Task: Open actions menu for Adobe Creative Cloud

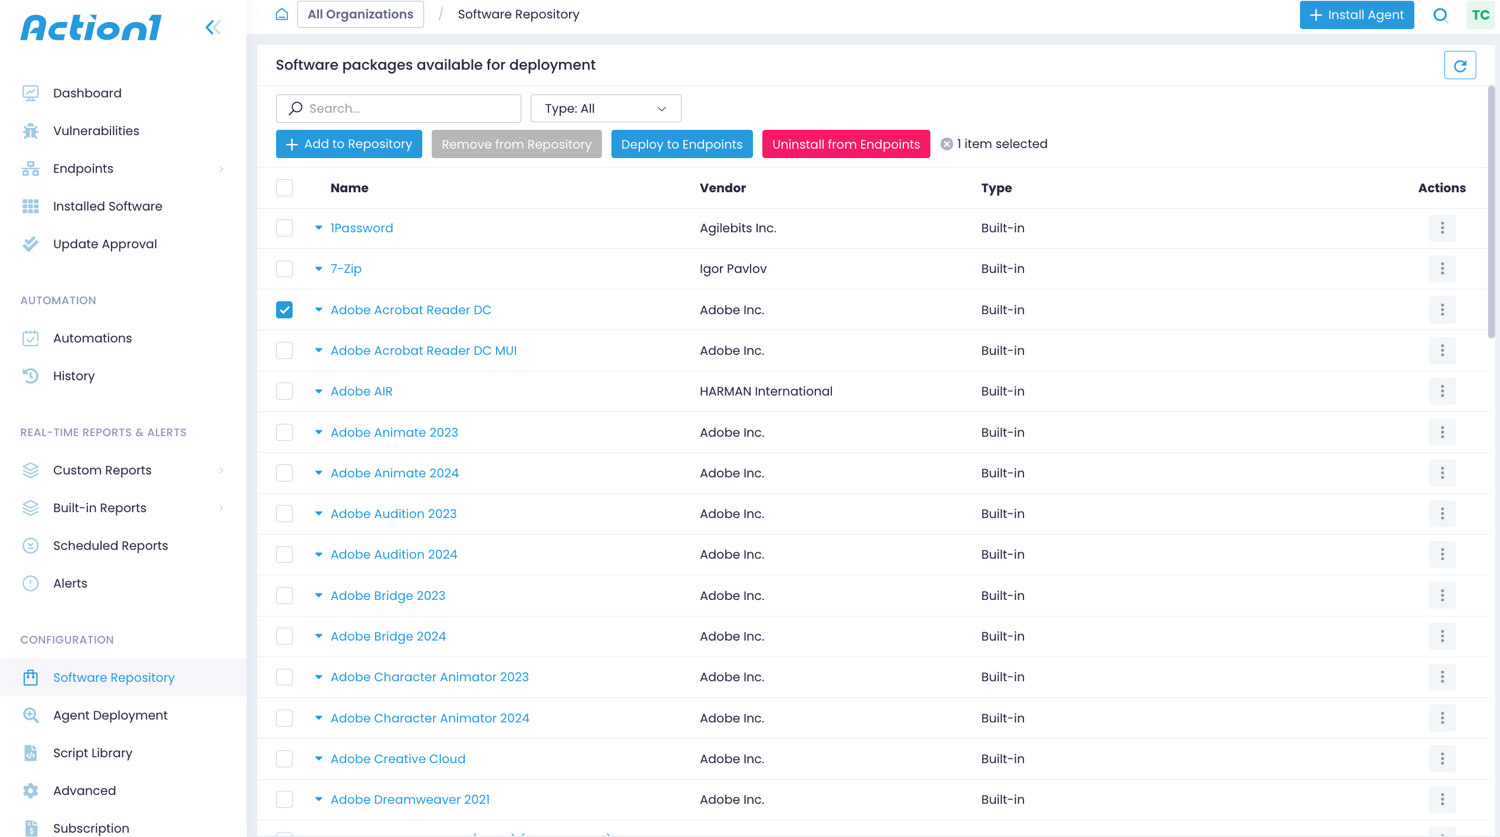Action: pyautogui.click(x=1442, y=759)
